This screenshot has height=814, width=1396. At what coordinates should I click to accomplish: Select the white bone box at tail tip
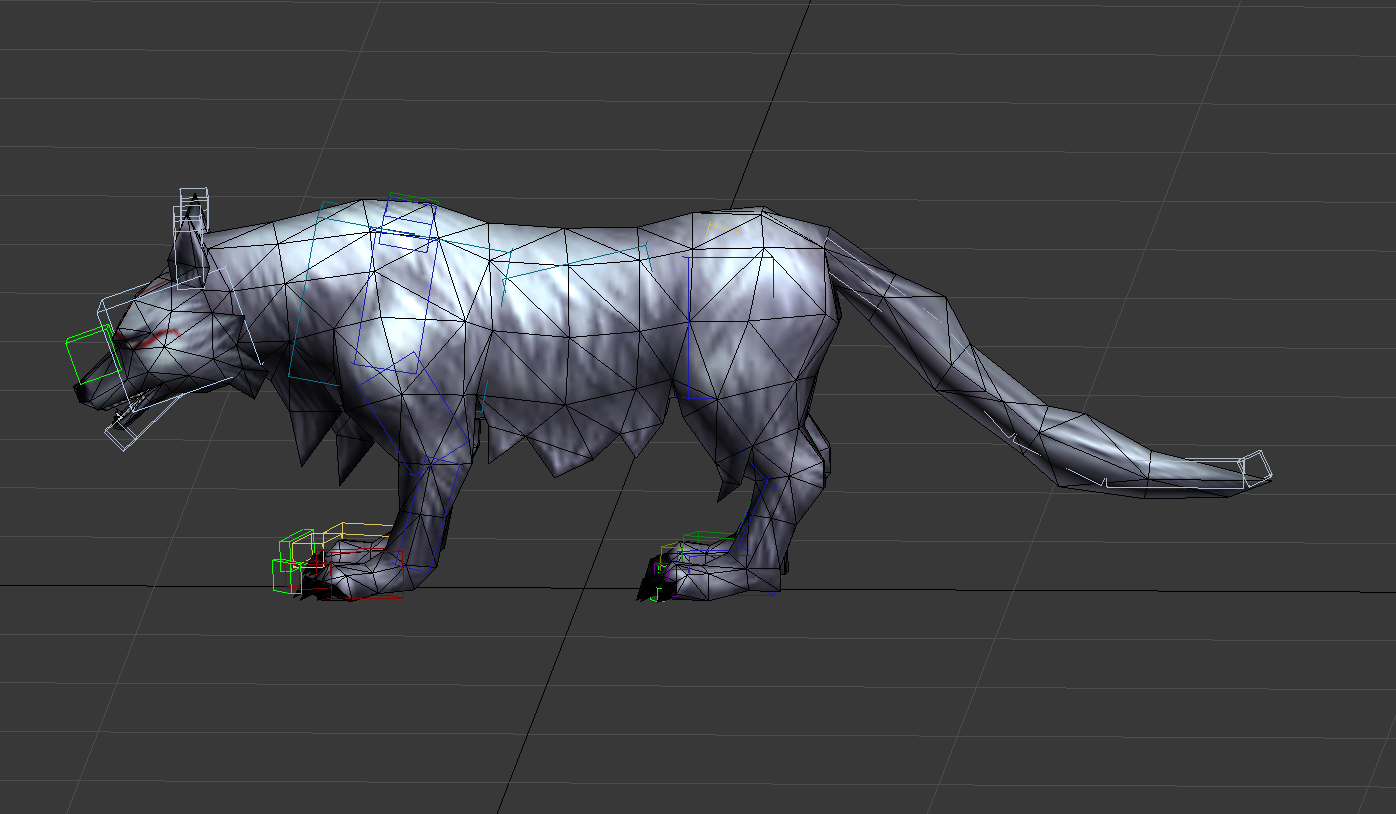click(1255, 466)
